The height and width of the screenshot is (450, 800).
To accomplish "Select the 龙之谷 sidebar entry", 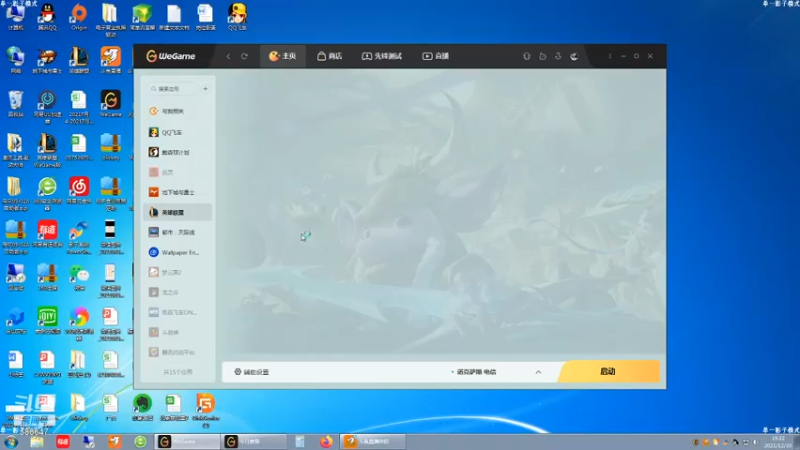I will click(178, 292).
